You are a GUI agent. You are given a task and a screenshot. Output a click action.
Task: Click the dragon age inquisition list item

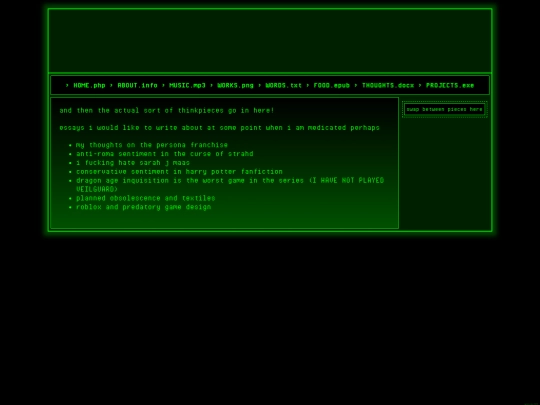pyautogui.click(x=230, y=185)
